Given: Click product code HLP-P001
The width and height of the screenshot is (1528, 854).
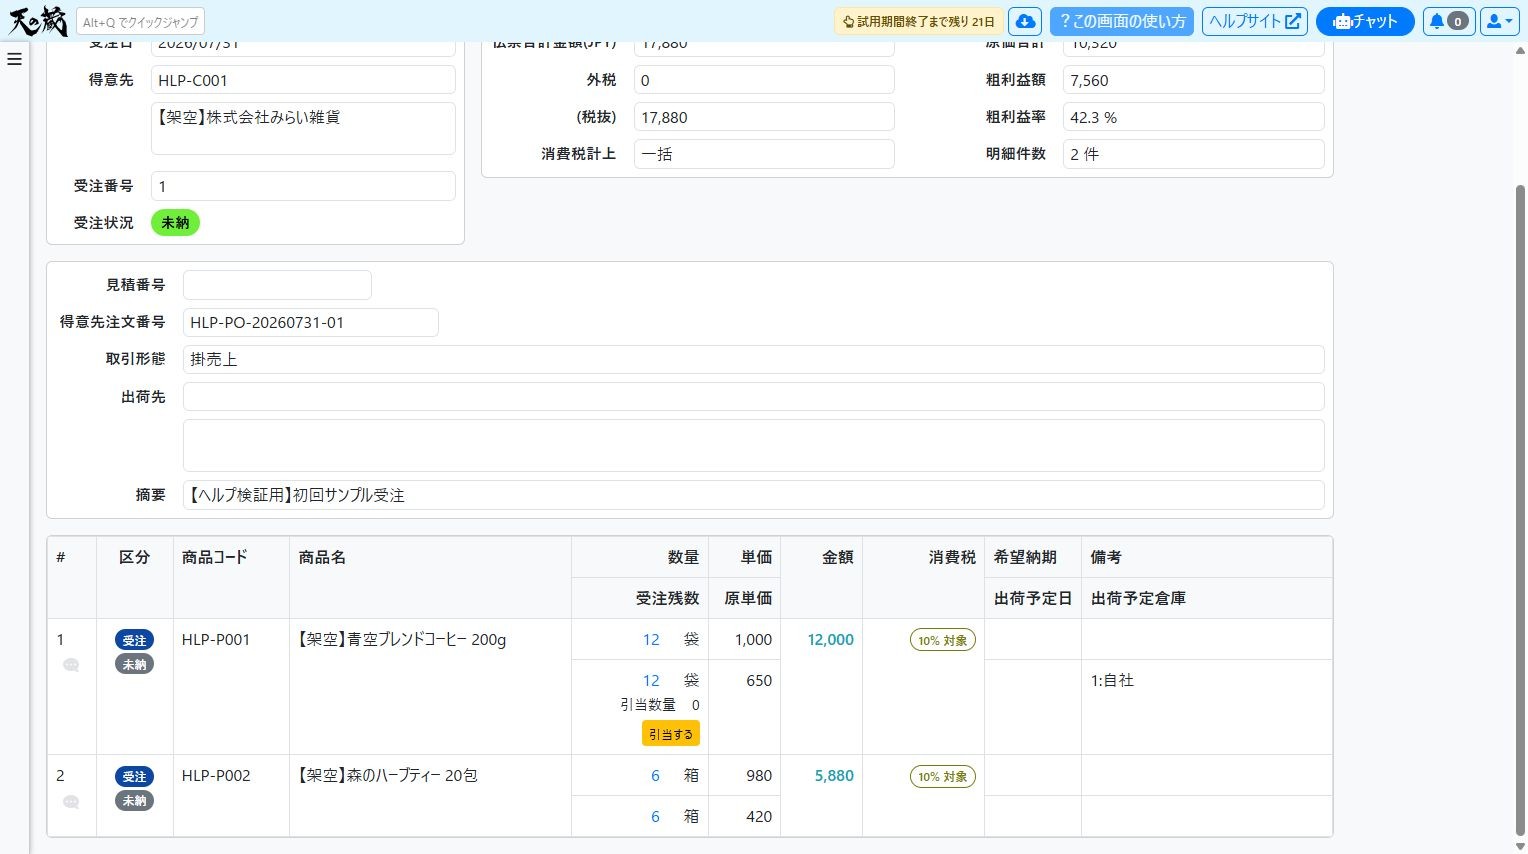Looking at the screenshot, I should [x=216, y=640].
